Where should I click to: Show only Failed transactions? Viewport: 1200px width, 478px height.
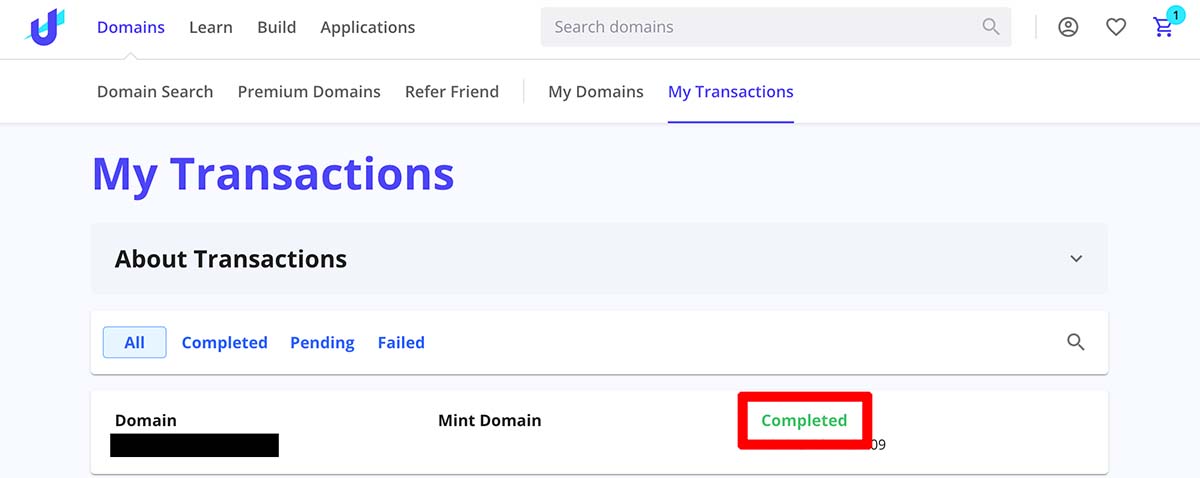tap(401, 342)
